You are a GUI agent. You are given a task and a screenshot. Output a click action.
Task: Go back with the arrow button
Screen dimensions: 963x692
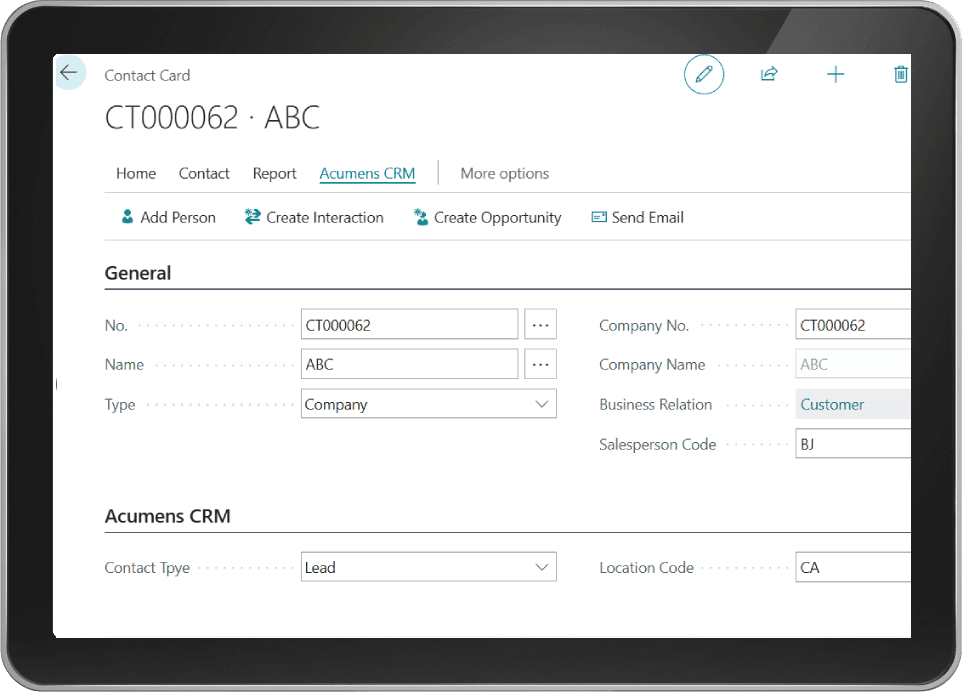pos(69,72)
